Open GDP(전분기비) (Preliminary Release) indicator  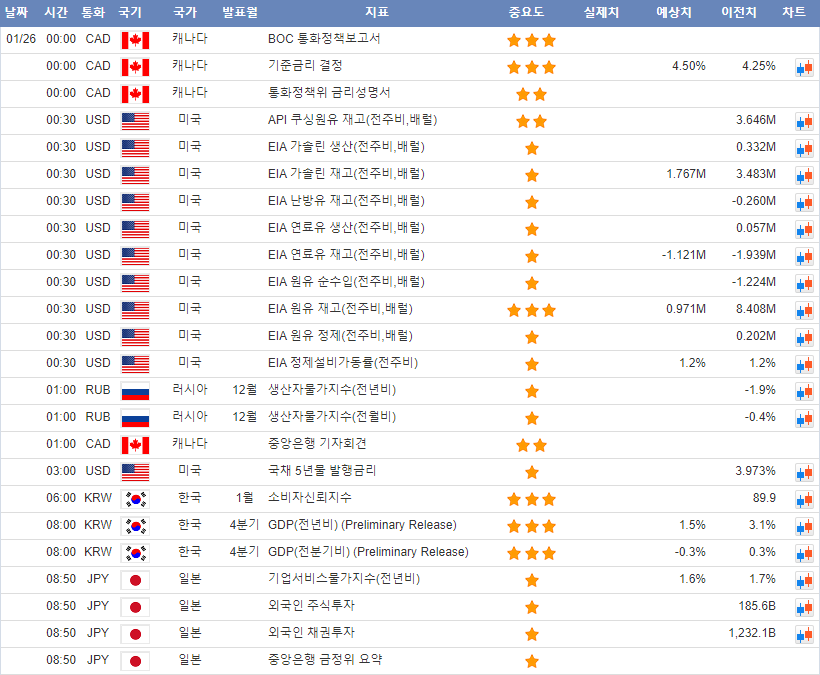coord(368,552)
